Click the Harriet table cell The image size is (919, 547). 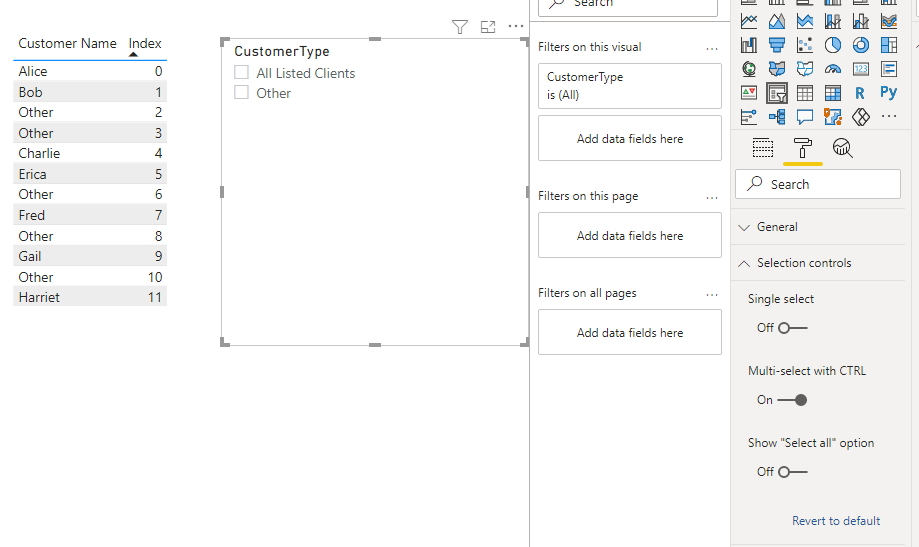39,297
